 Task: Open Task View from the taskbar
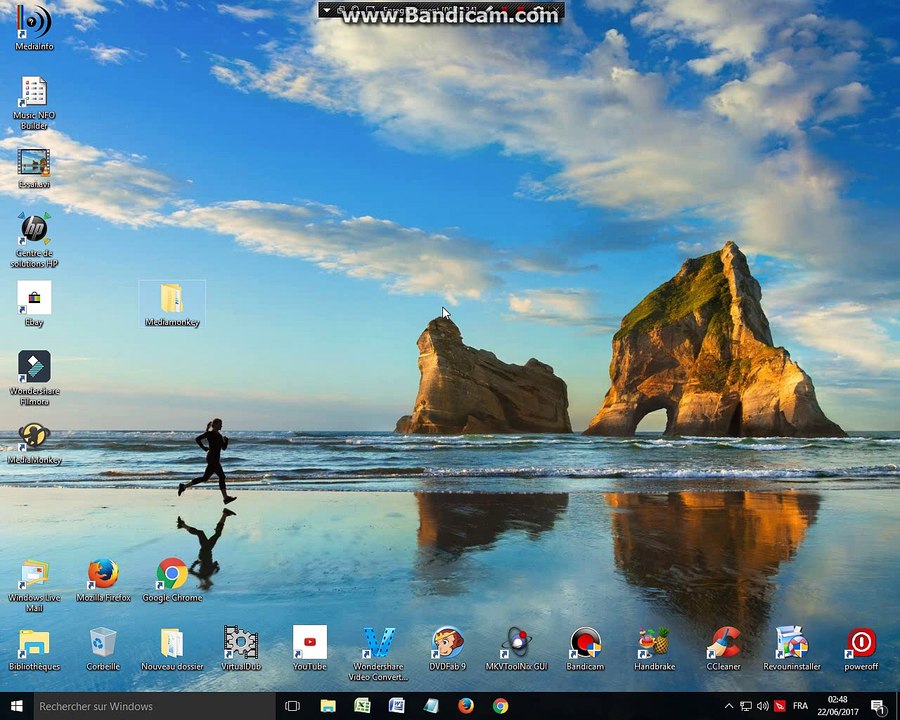click(x=293, y=706)
